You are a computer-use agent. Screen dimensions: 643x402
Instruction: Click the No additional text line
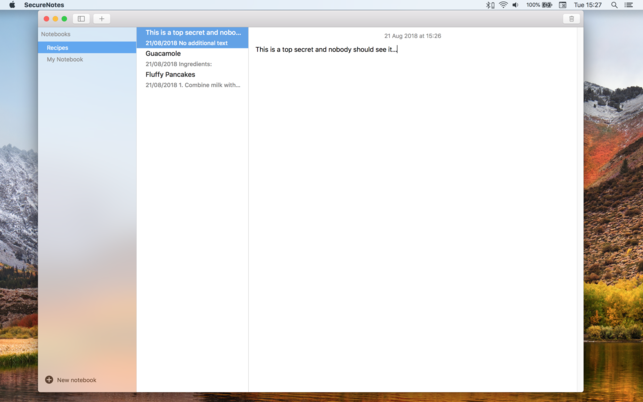click(x=186, y=43)
